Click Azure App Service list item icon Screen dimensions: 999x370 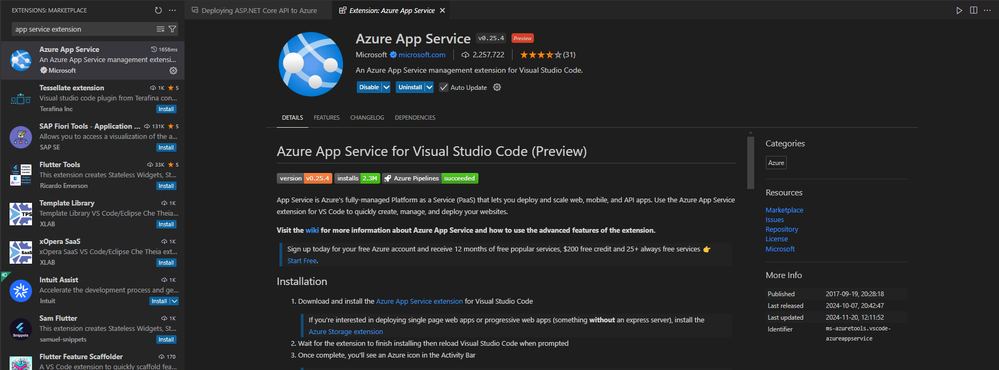[20, 60]
